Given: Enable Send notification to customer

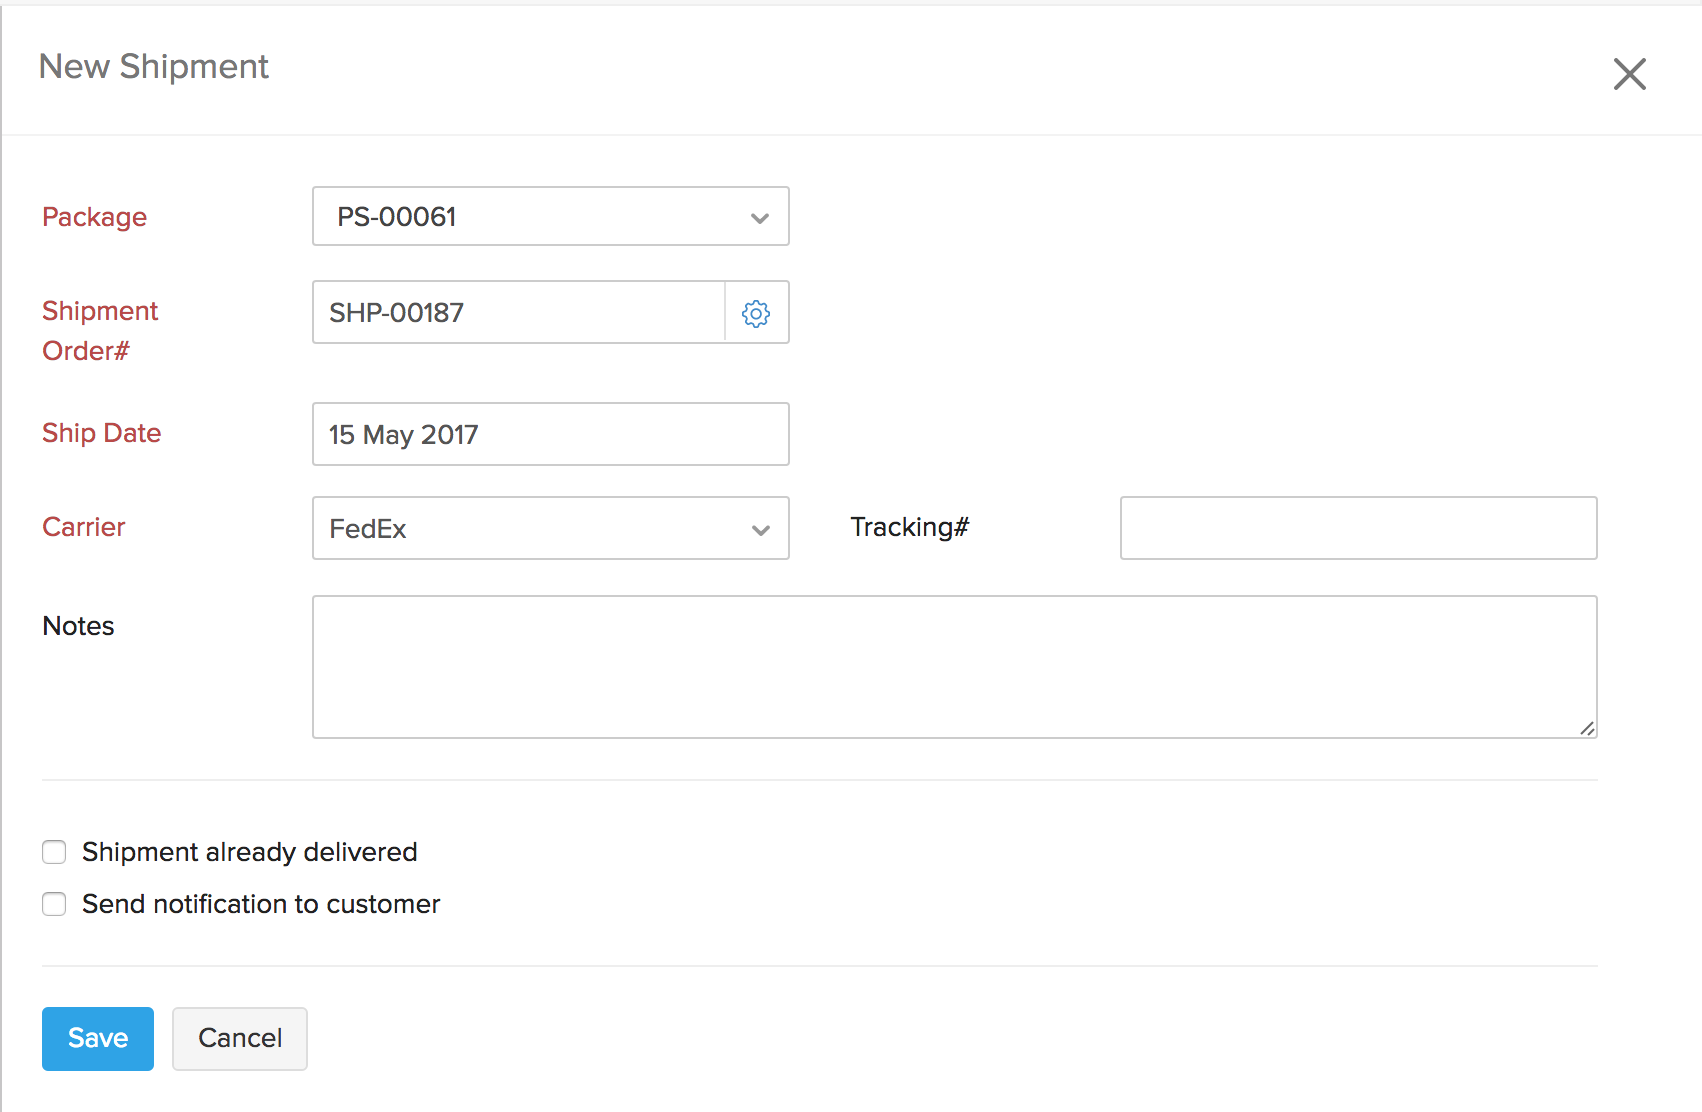Looking at the screenshot, I should pos(54,904).
